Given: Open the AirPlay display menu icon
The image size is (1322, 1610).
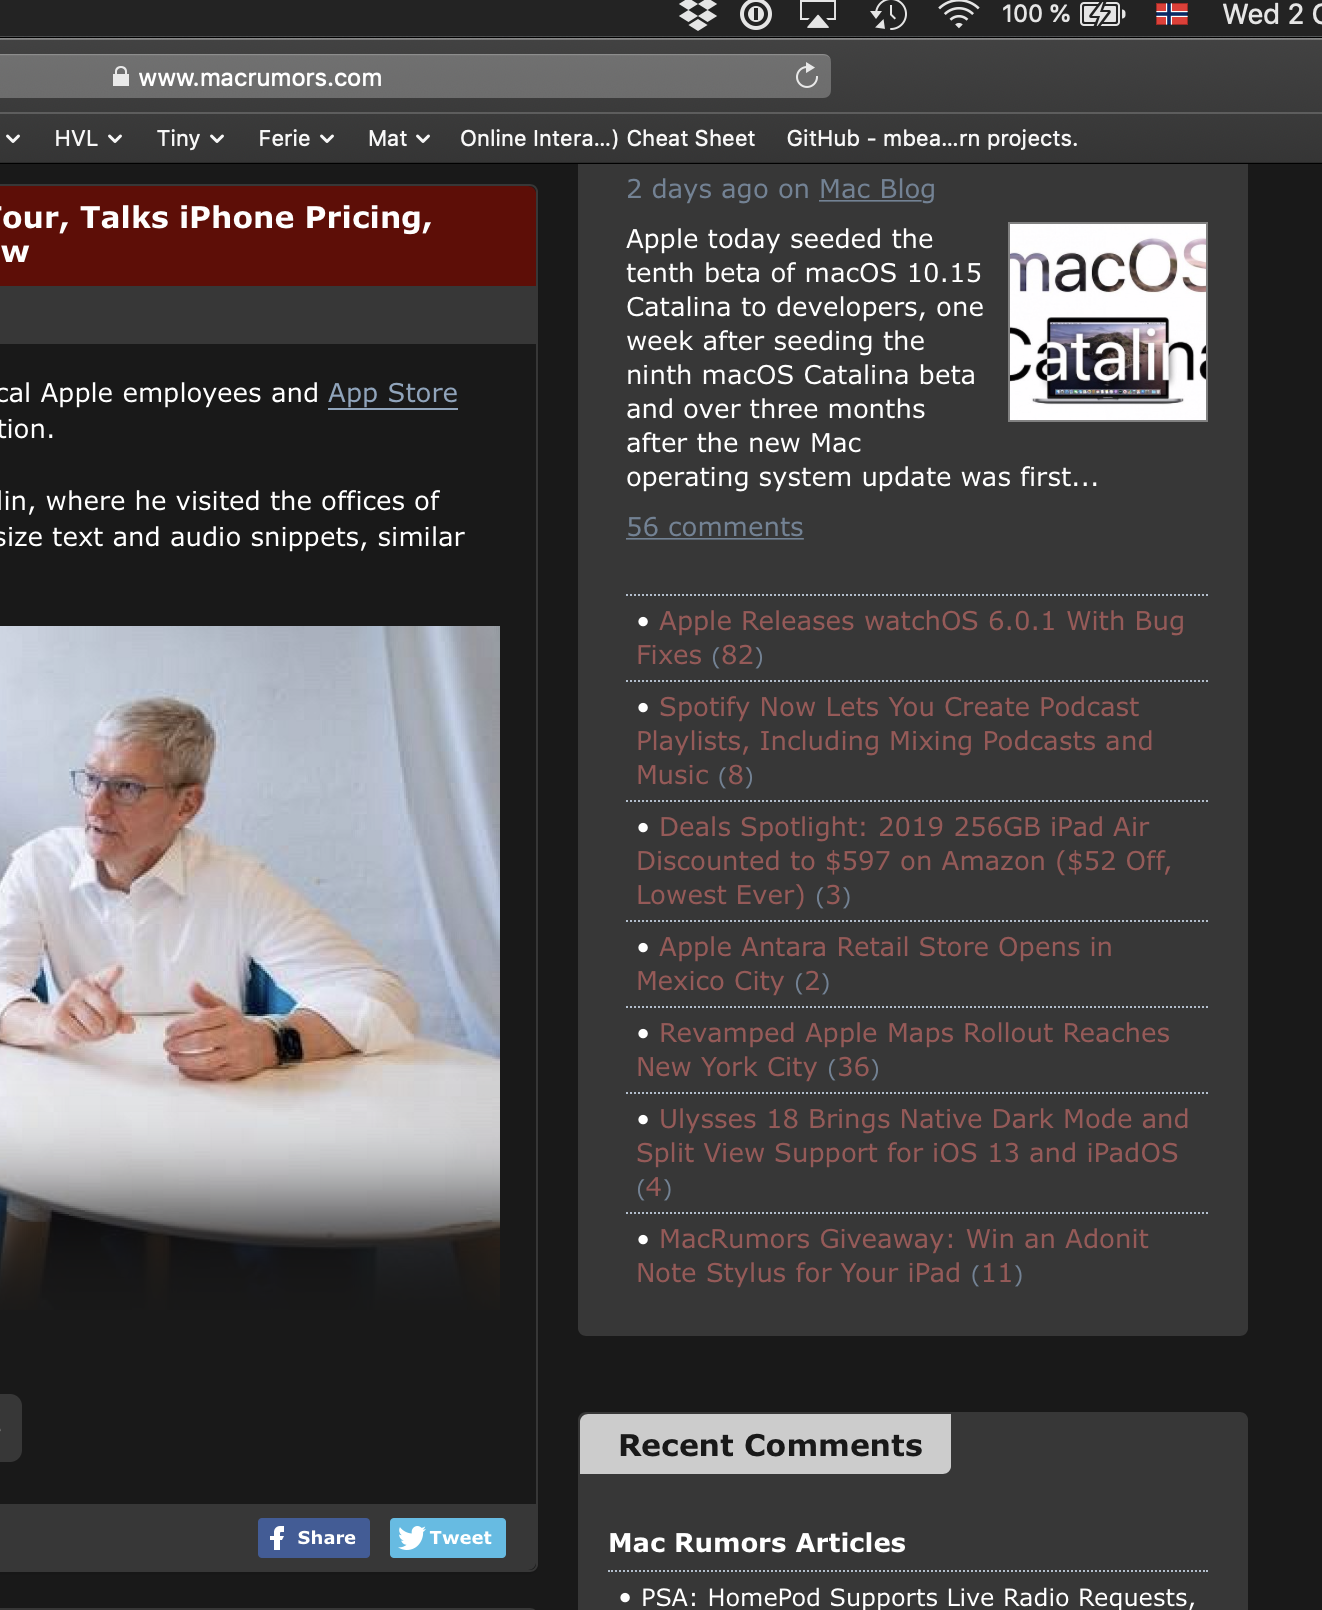Looking at the screenshot, I should tap(817, 15).
